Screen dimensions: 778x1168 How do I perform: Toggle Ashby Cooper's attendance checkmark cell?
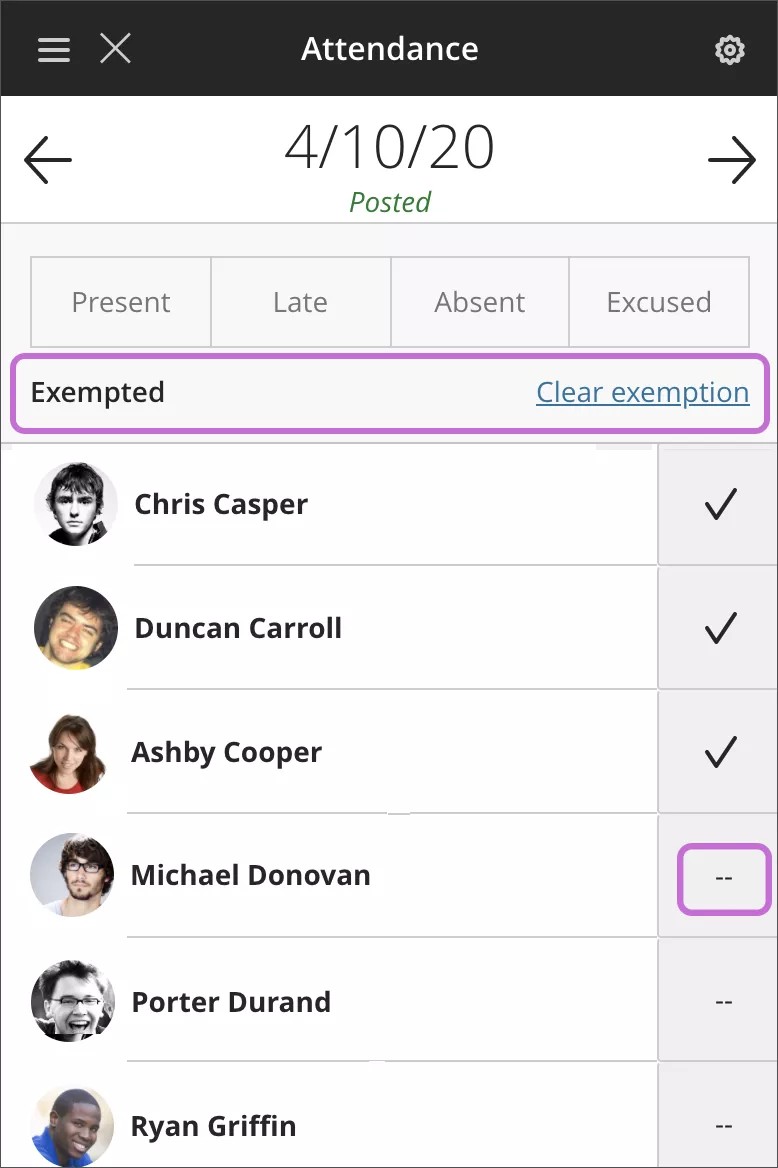(x=720, y=752)
